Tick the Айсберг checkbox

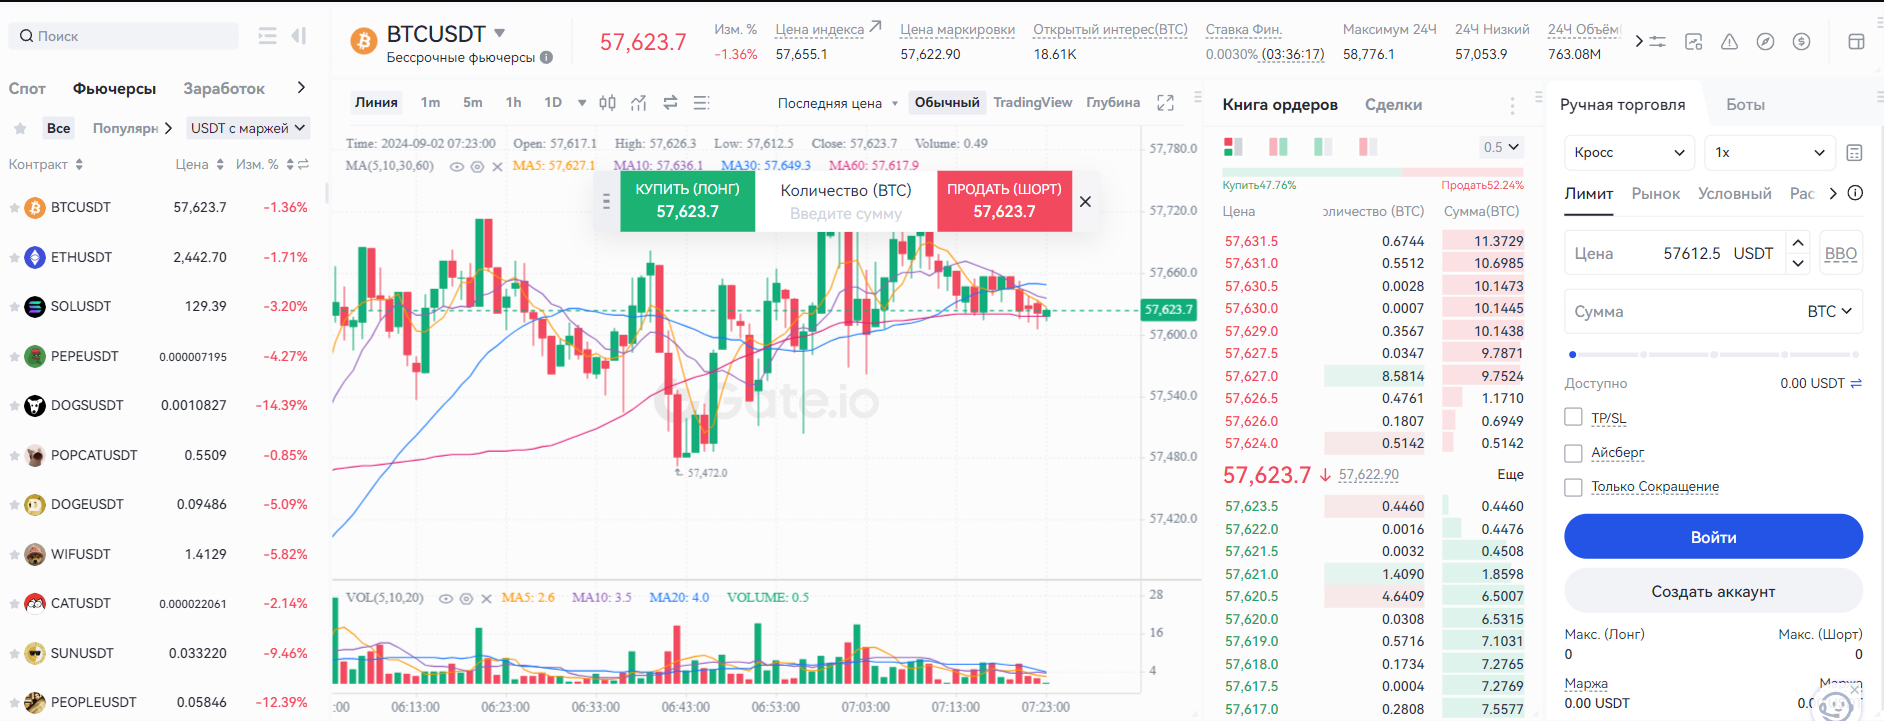pyautogui.click(x=1573, y=453)
